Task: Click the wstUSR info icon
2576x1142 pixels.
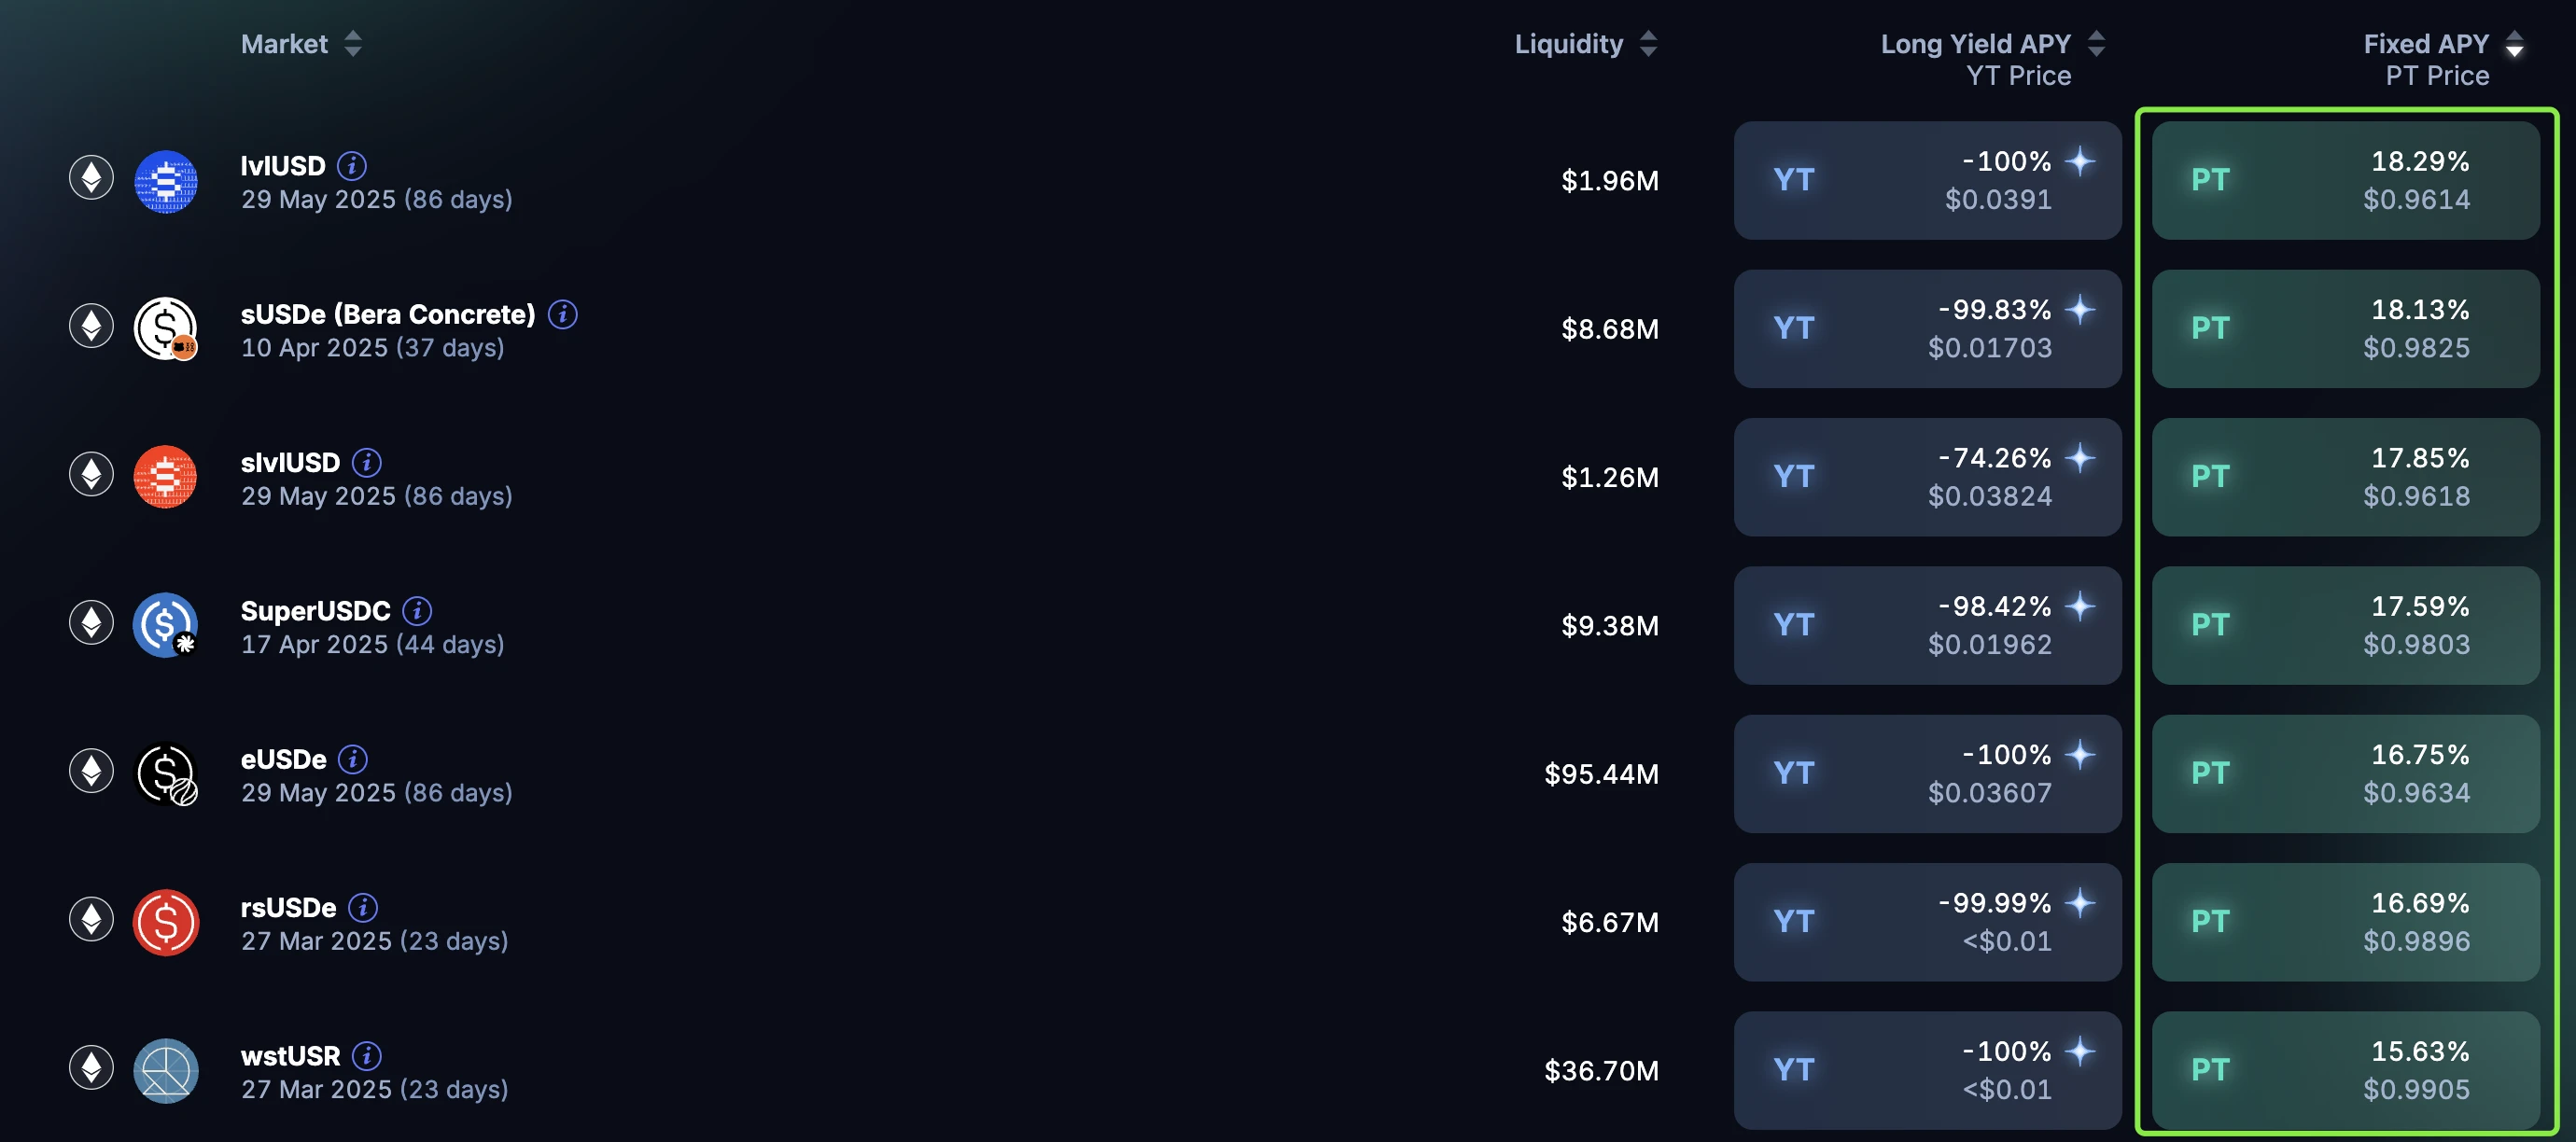Action: point(367,1055)
